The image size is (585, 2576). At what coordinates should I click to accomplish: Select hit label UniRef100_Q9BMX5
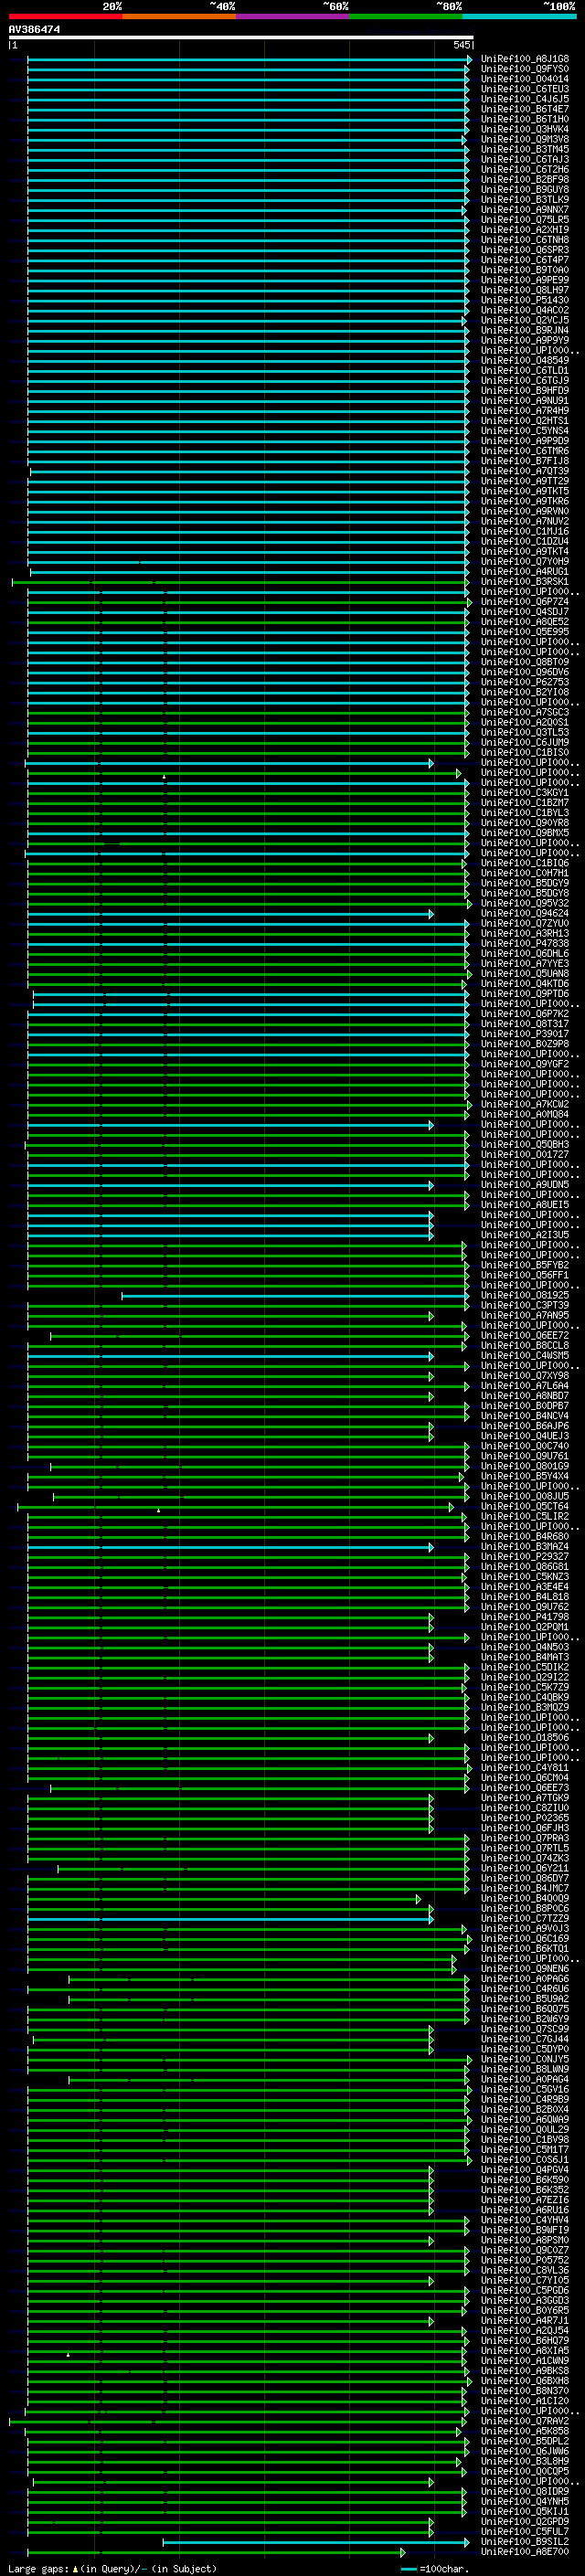point(525,833)
